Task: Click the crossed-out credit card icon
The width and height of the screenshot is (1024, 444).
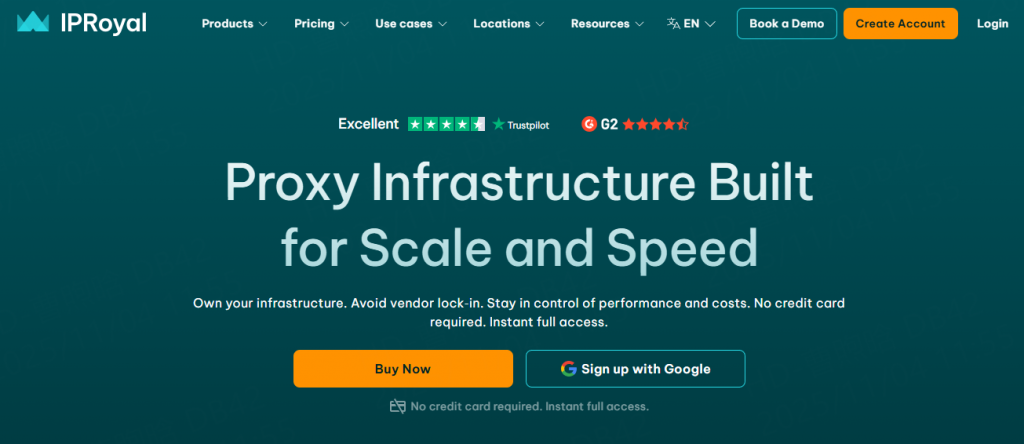Action: pyautogui.click(x=397, y=406)
